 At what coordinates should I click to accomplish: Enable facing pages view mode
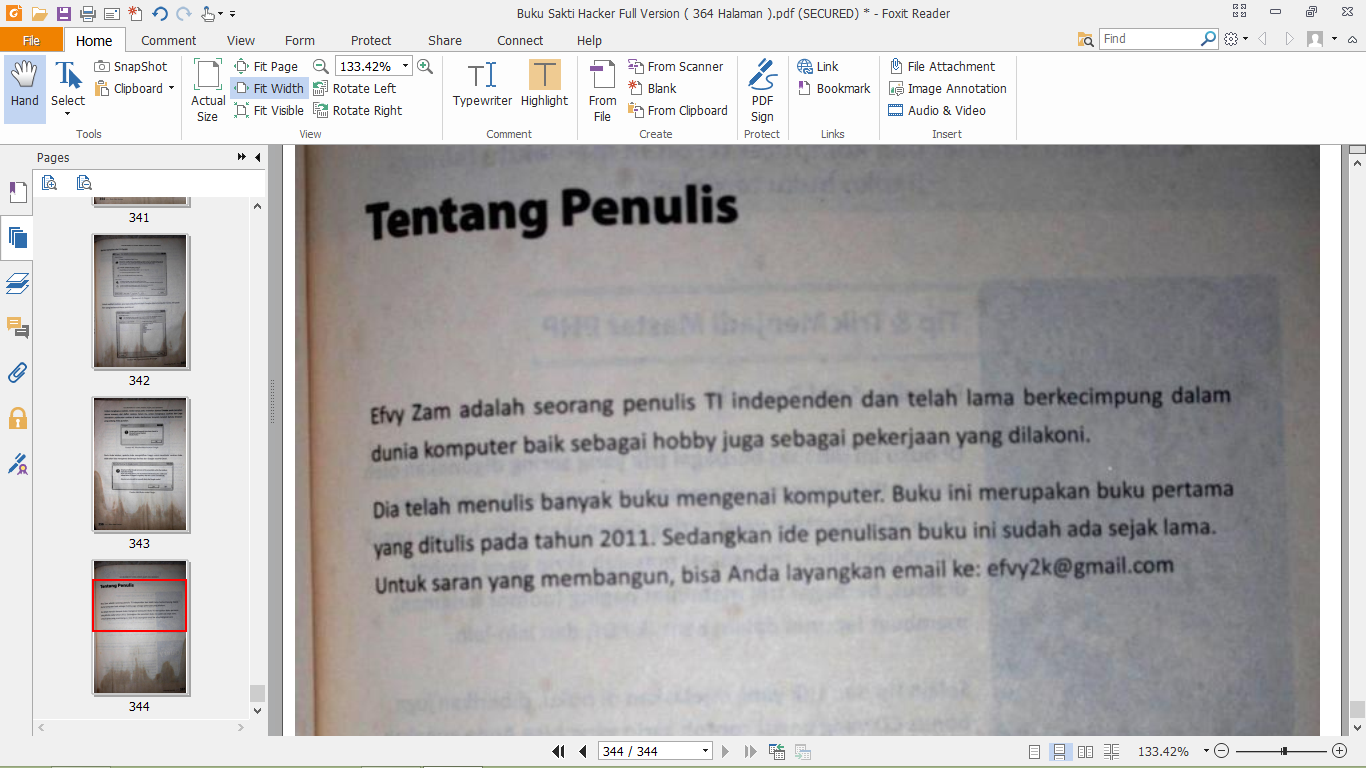[x=1086, y=751]
